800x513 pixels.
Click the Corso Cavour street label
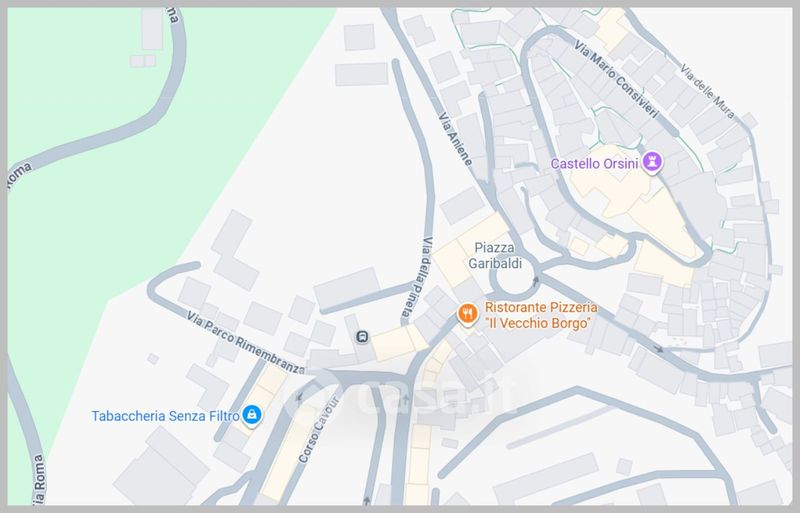tap(319, 429)
